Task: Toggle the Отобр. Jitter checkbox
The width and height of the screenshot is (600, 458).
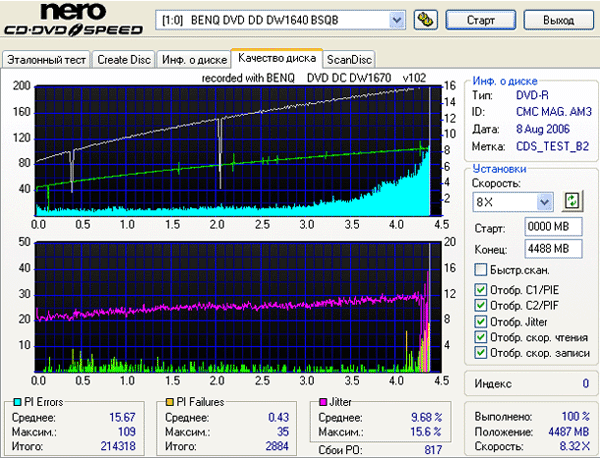Action: coord(481,322)
